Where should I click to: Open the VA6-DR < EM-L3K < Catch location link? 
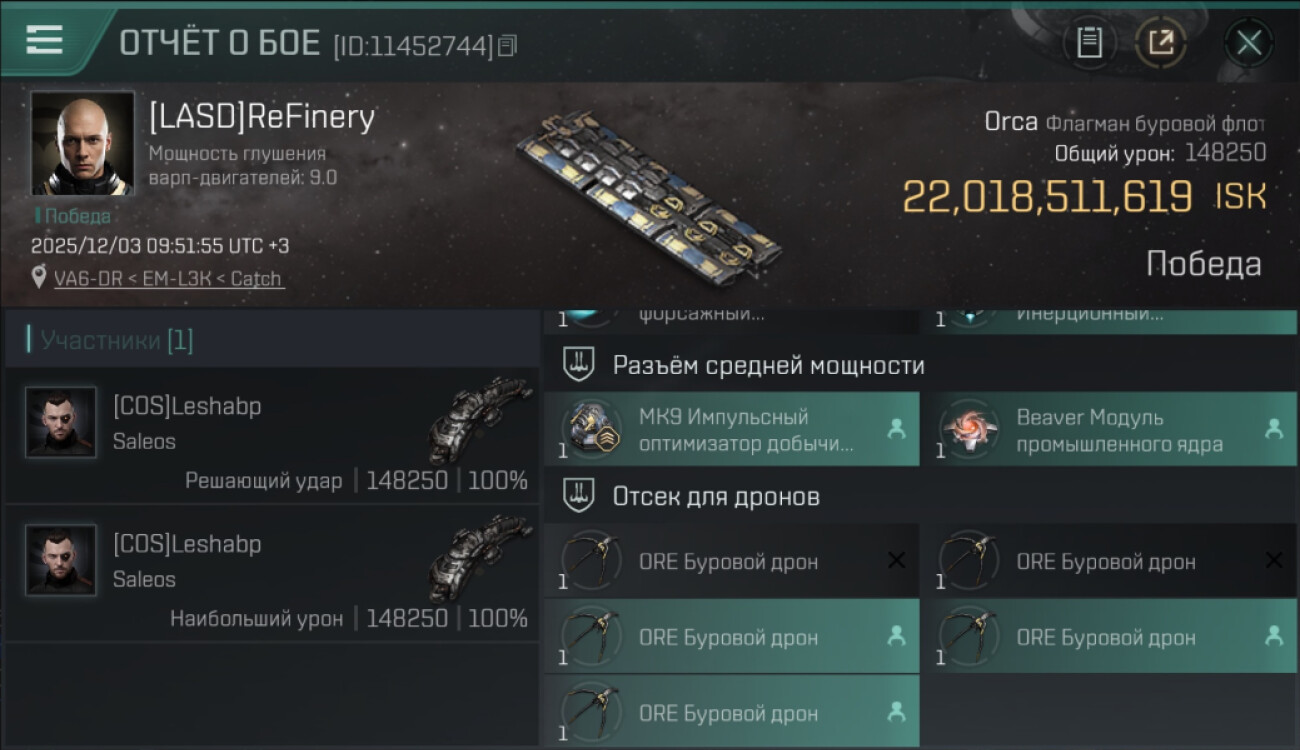coord(169,278)
